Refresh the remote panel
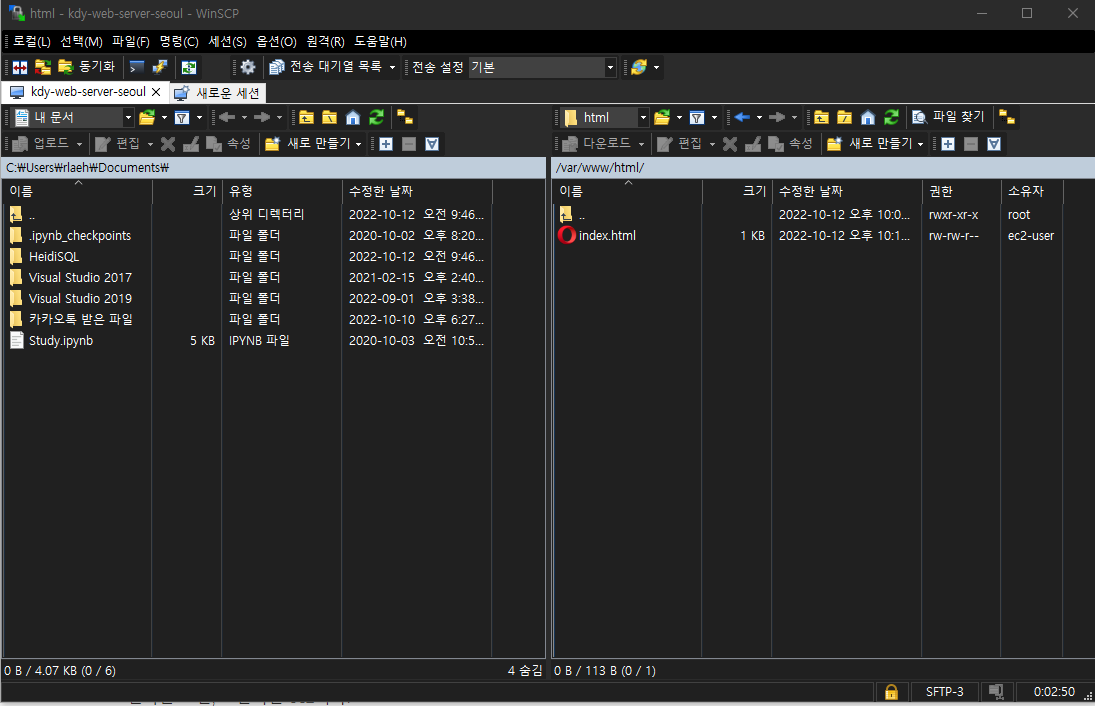This screenshot has width=1095, height=706. point(891,117)
